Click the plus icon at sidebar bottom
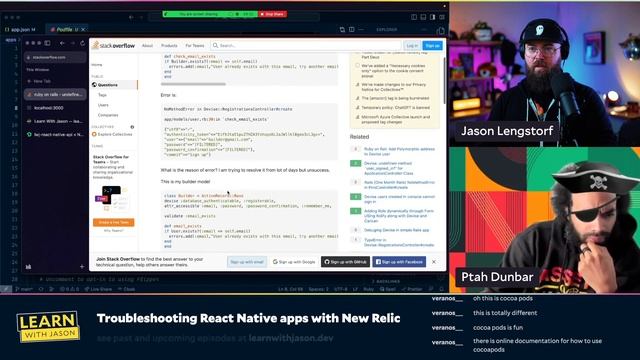 pyautogui.click(x=82, y=267)
